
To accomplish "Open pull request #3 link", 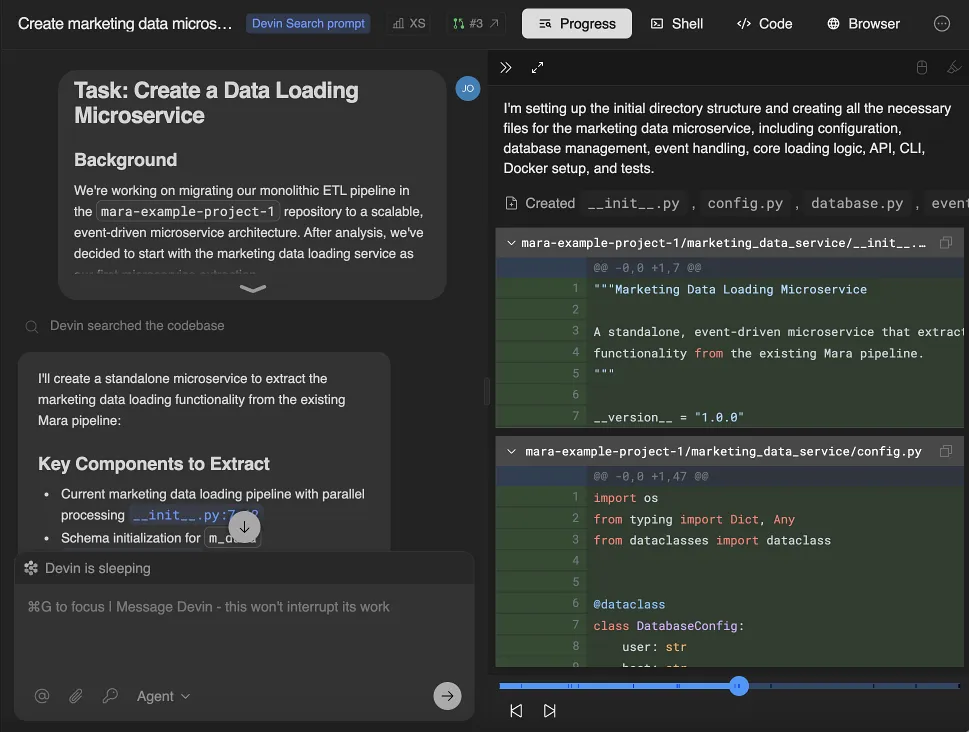I will 475,23.
